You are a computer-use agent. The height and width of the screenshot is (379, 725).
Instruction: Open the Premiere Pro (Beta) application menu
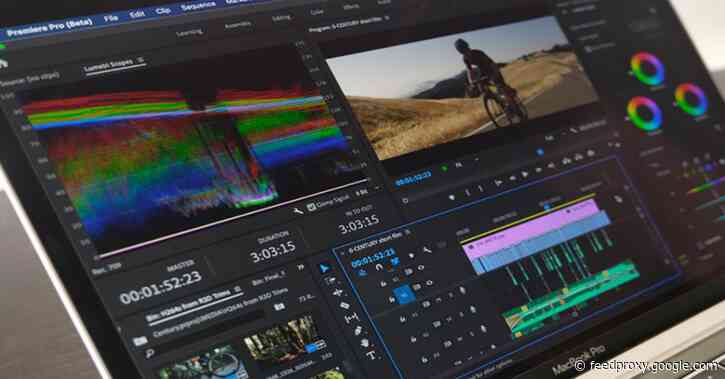click(x=49, y=27)
